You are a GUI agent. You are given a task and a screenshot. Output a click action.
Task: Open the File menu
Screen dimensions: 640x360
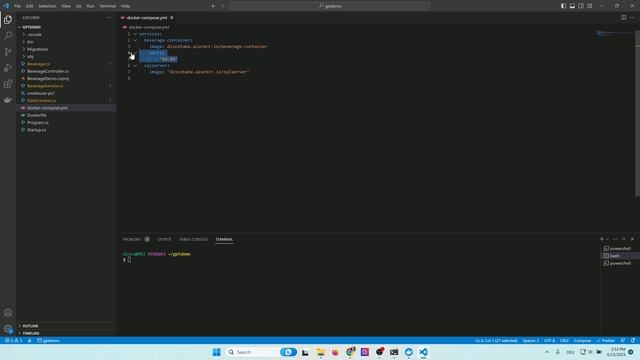17,6
